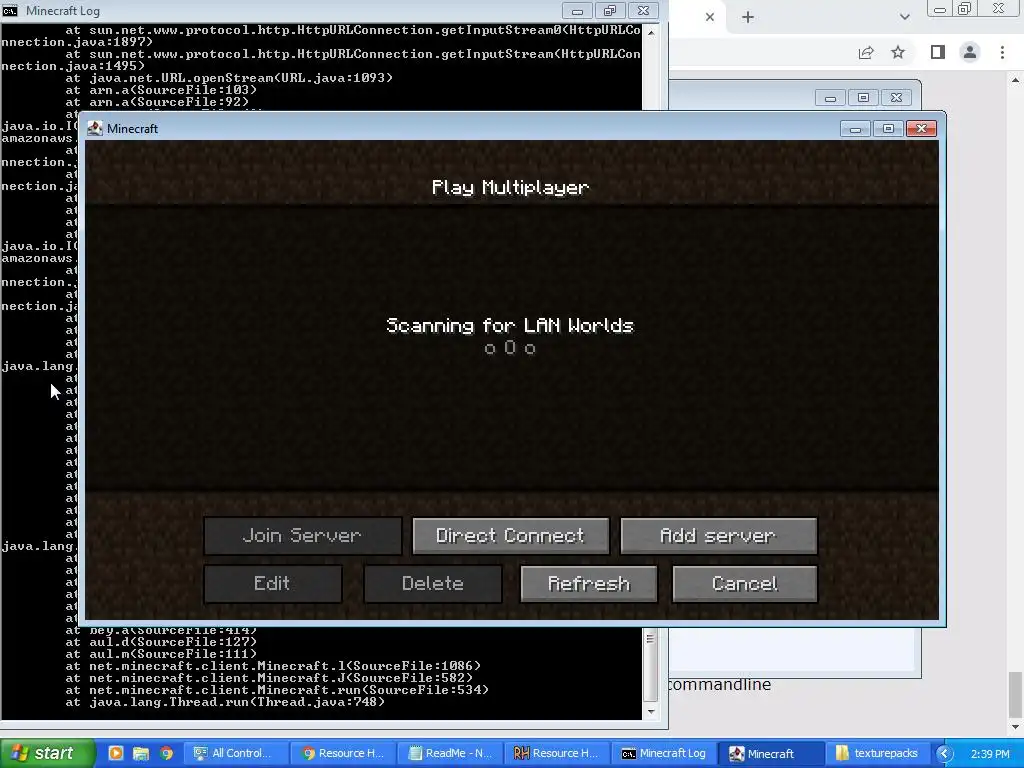Launch media player quick launch icon

click(116, 753)
